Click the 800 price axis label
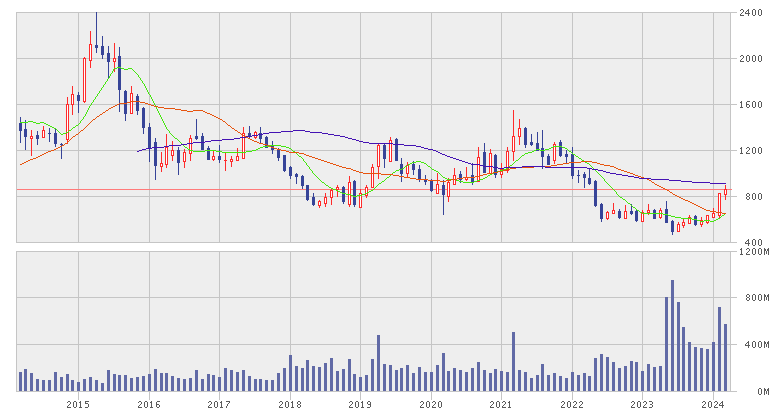Viewport: 777px width, 413px height. pyautogui.click(x=755, y=197)
